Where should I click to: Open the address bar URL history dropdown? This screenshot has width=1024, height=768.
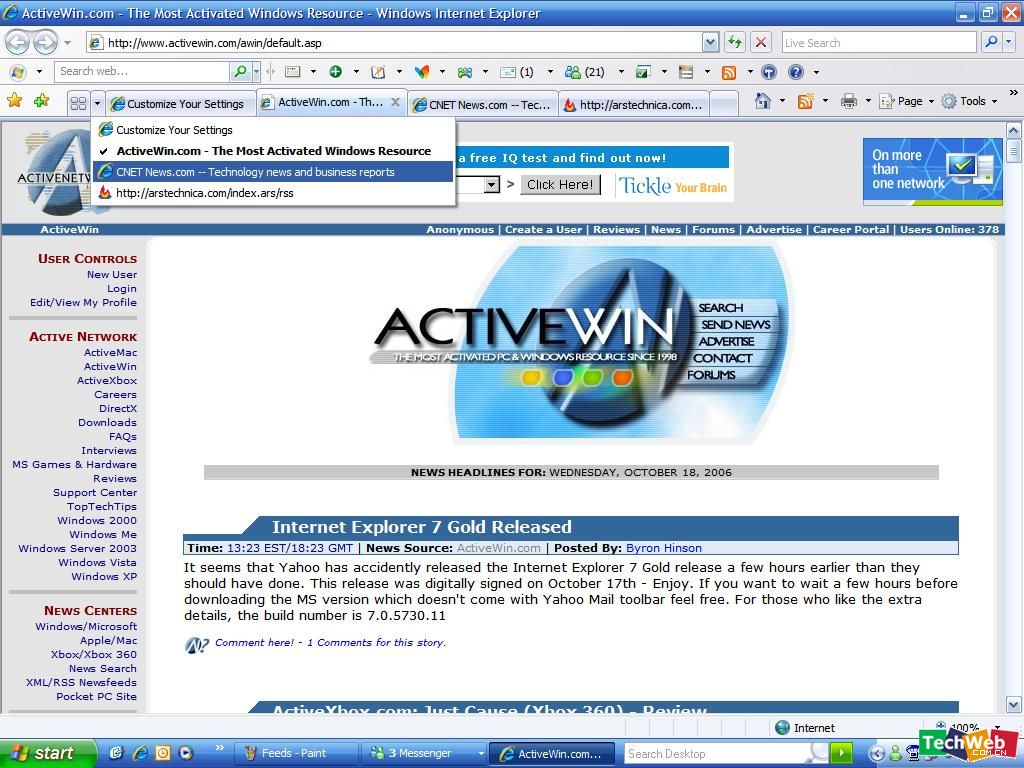click(711, 42)
